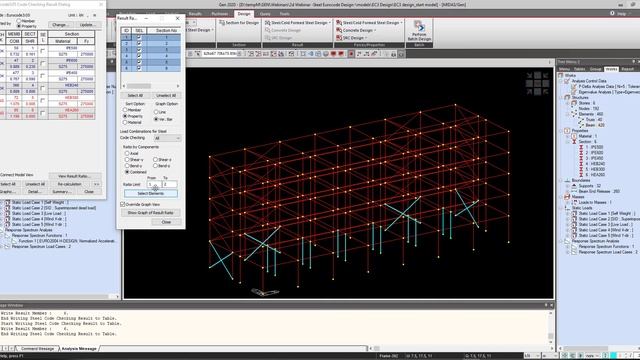
Task: Click HEA260 section icon in Works tree
Action: click(581, 175)
